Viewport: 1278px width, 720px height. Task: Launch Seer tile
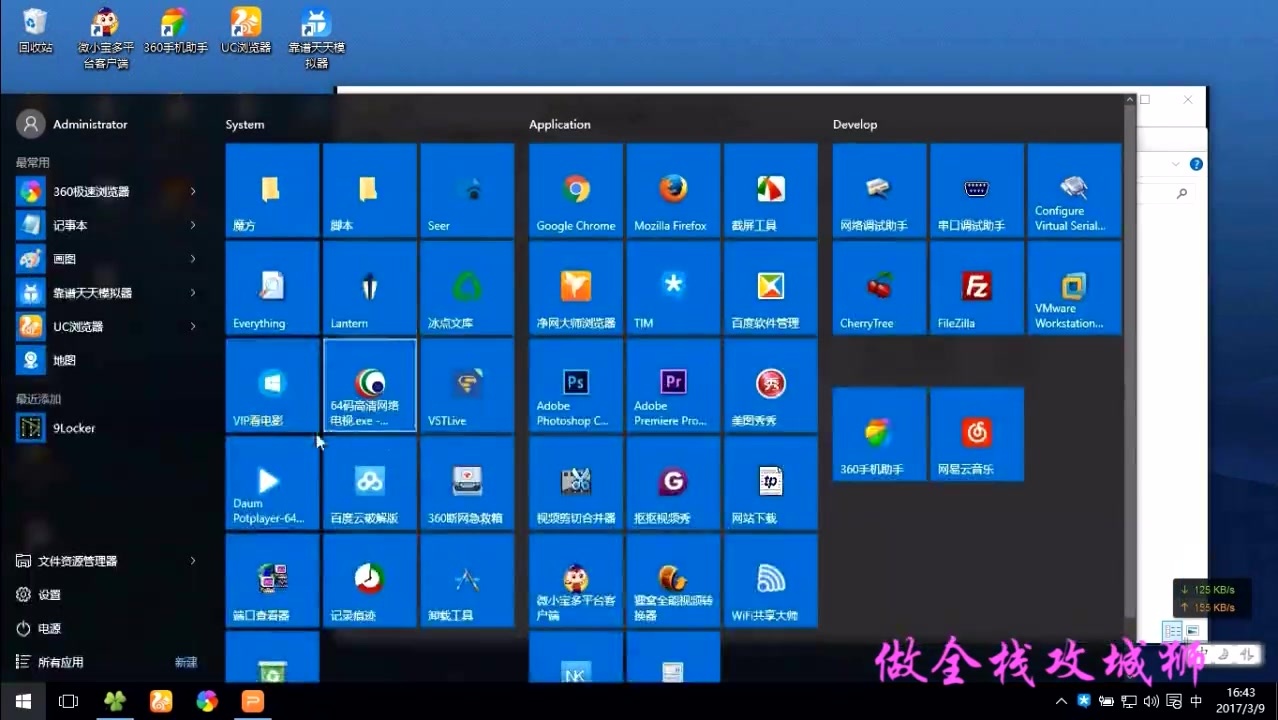point(467,190)
